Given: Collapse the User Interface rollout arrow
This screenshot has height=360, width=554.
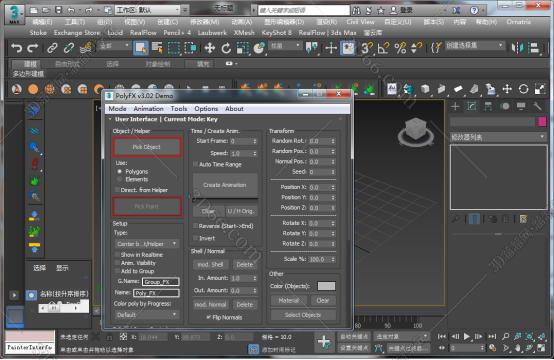Looking at the screenshot, I should coord(111,119).
